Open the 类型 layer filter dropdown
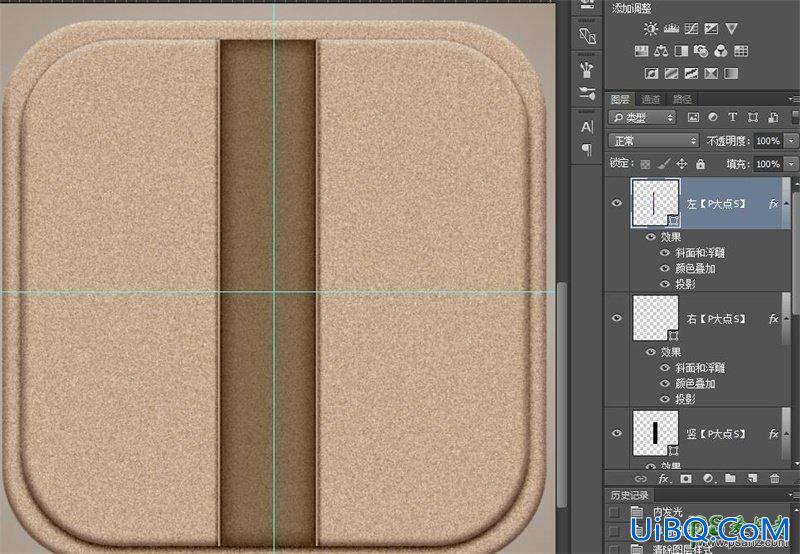 coord(642,118)
